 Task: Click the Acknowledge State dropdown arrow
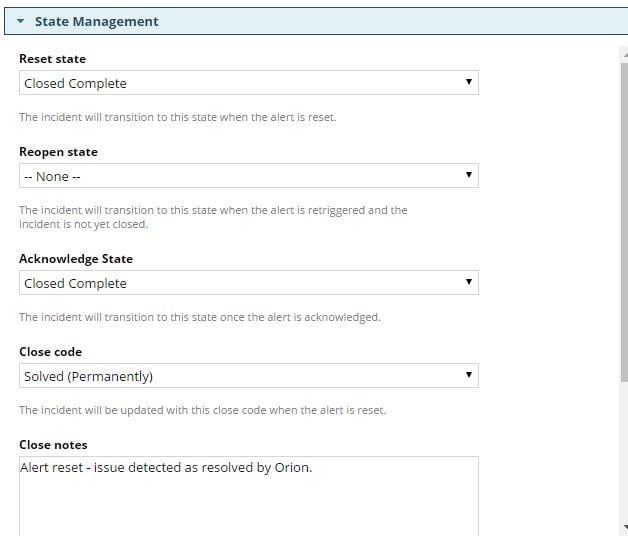point(468,282)
